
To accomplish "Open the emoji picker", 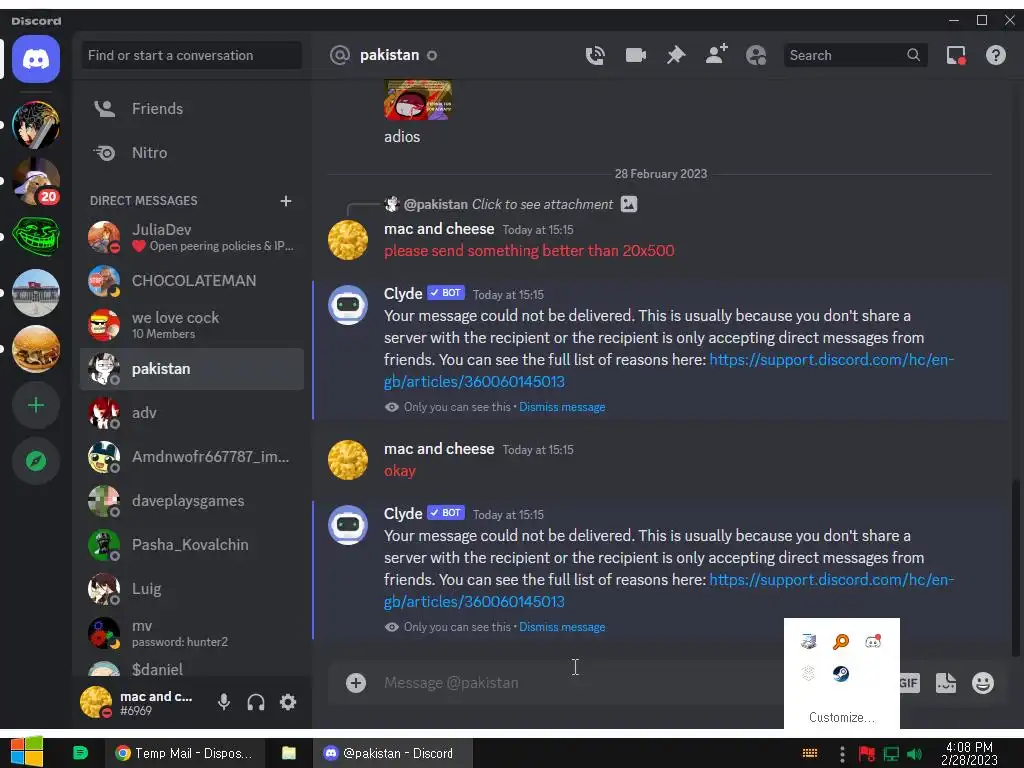I will pos(983,683).
